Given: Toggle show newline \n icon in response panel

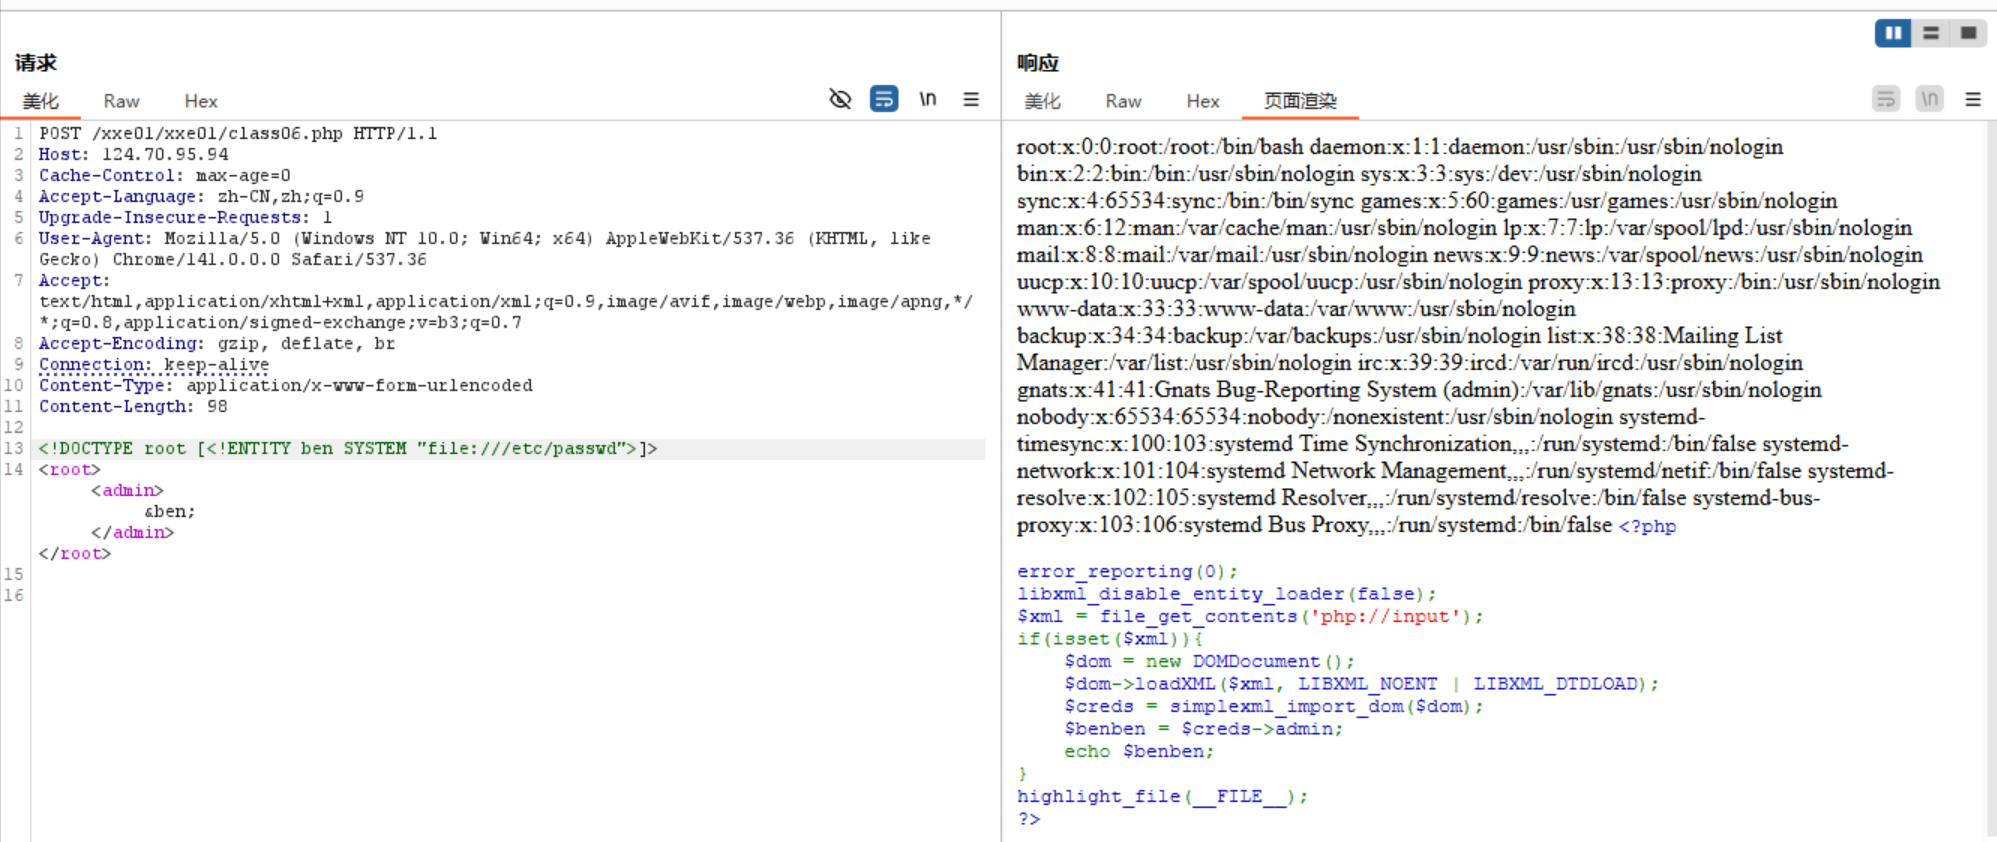Looking at the screenshot, I should point(1929,99).
